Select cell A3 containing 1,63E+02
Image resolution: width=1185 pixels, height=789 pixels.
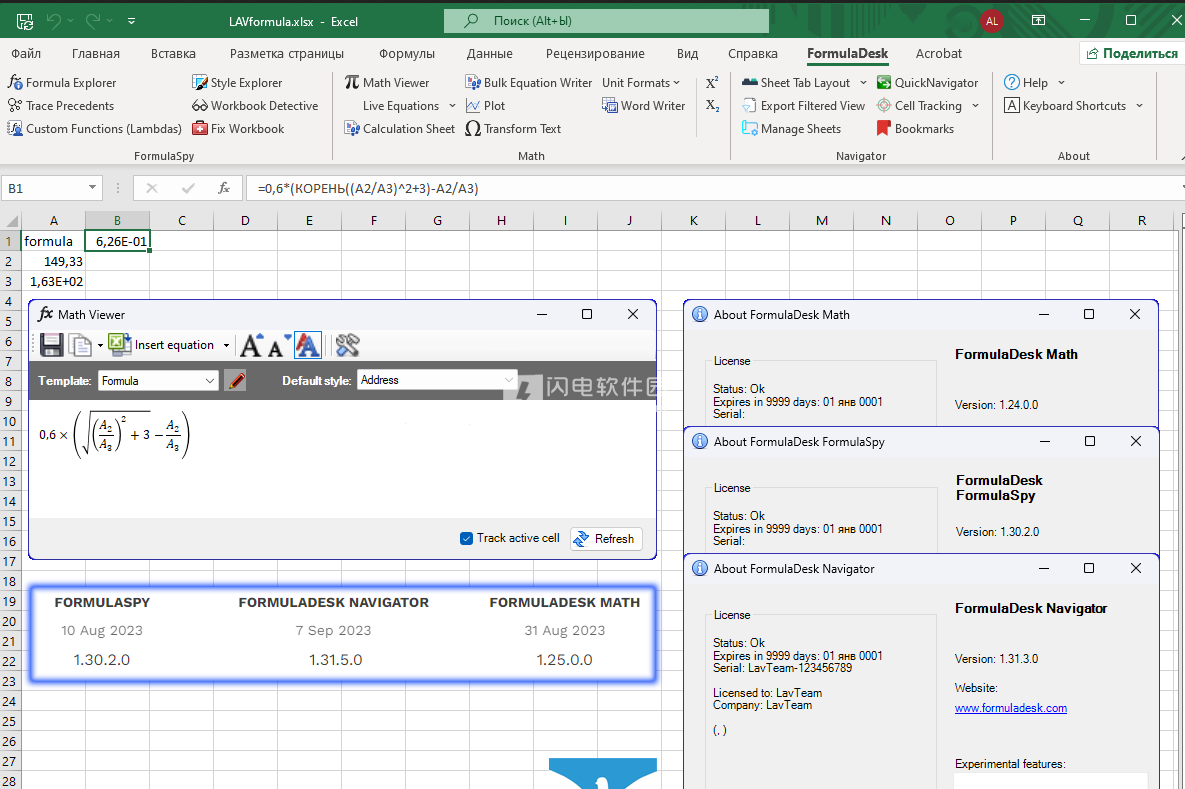click(x=53, y=281)
